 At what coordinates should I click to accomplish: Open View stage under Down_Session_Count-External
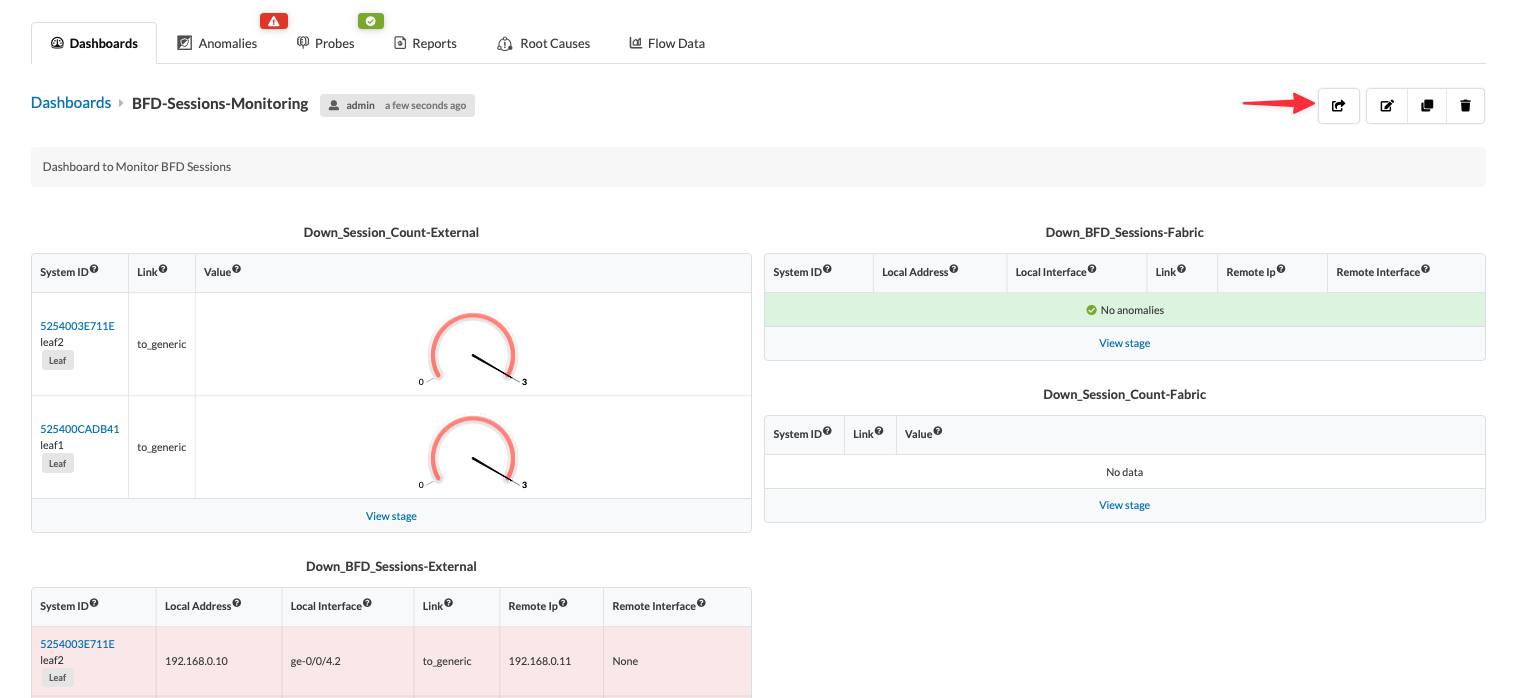[x=391, y=516]
